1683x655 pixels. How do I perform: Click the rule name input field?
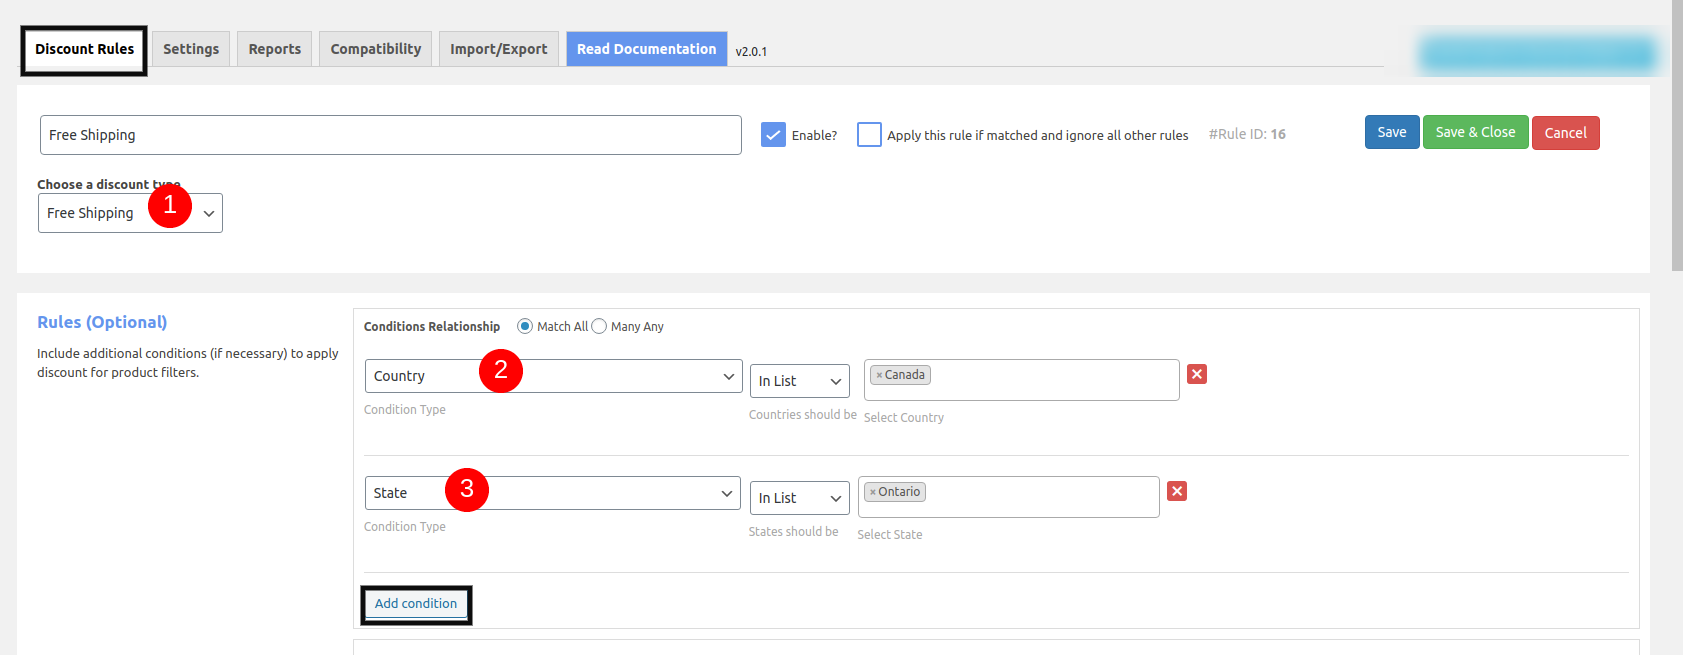tap(390, 135)
